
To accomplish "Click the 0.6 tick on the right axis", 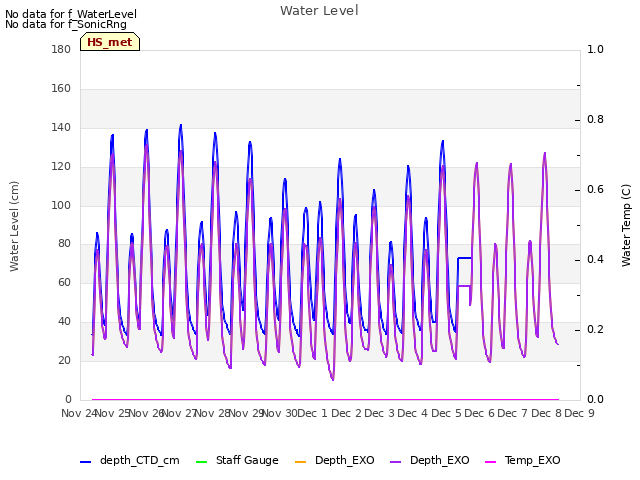I will (x=595, y=189).
